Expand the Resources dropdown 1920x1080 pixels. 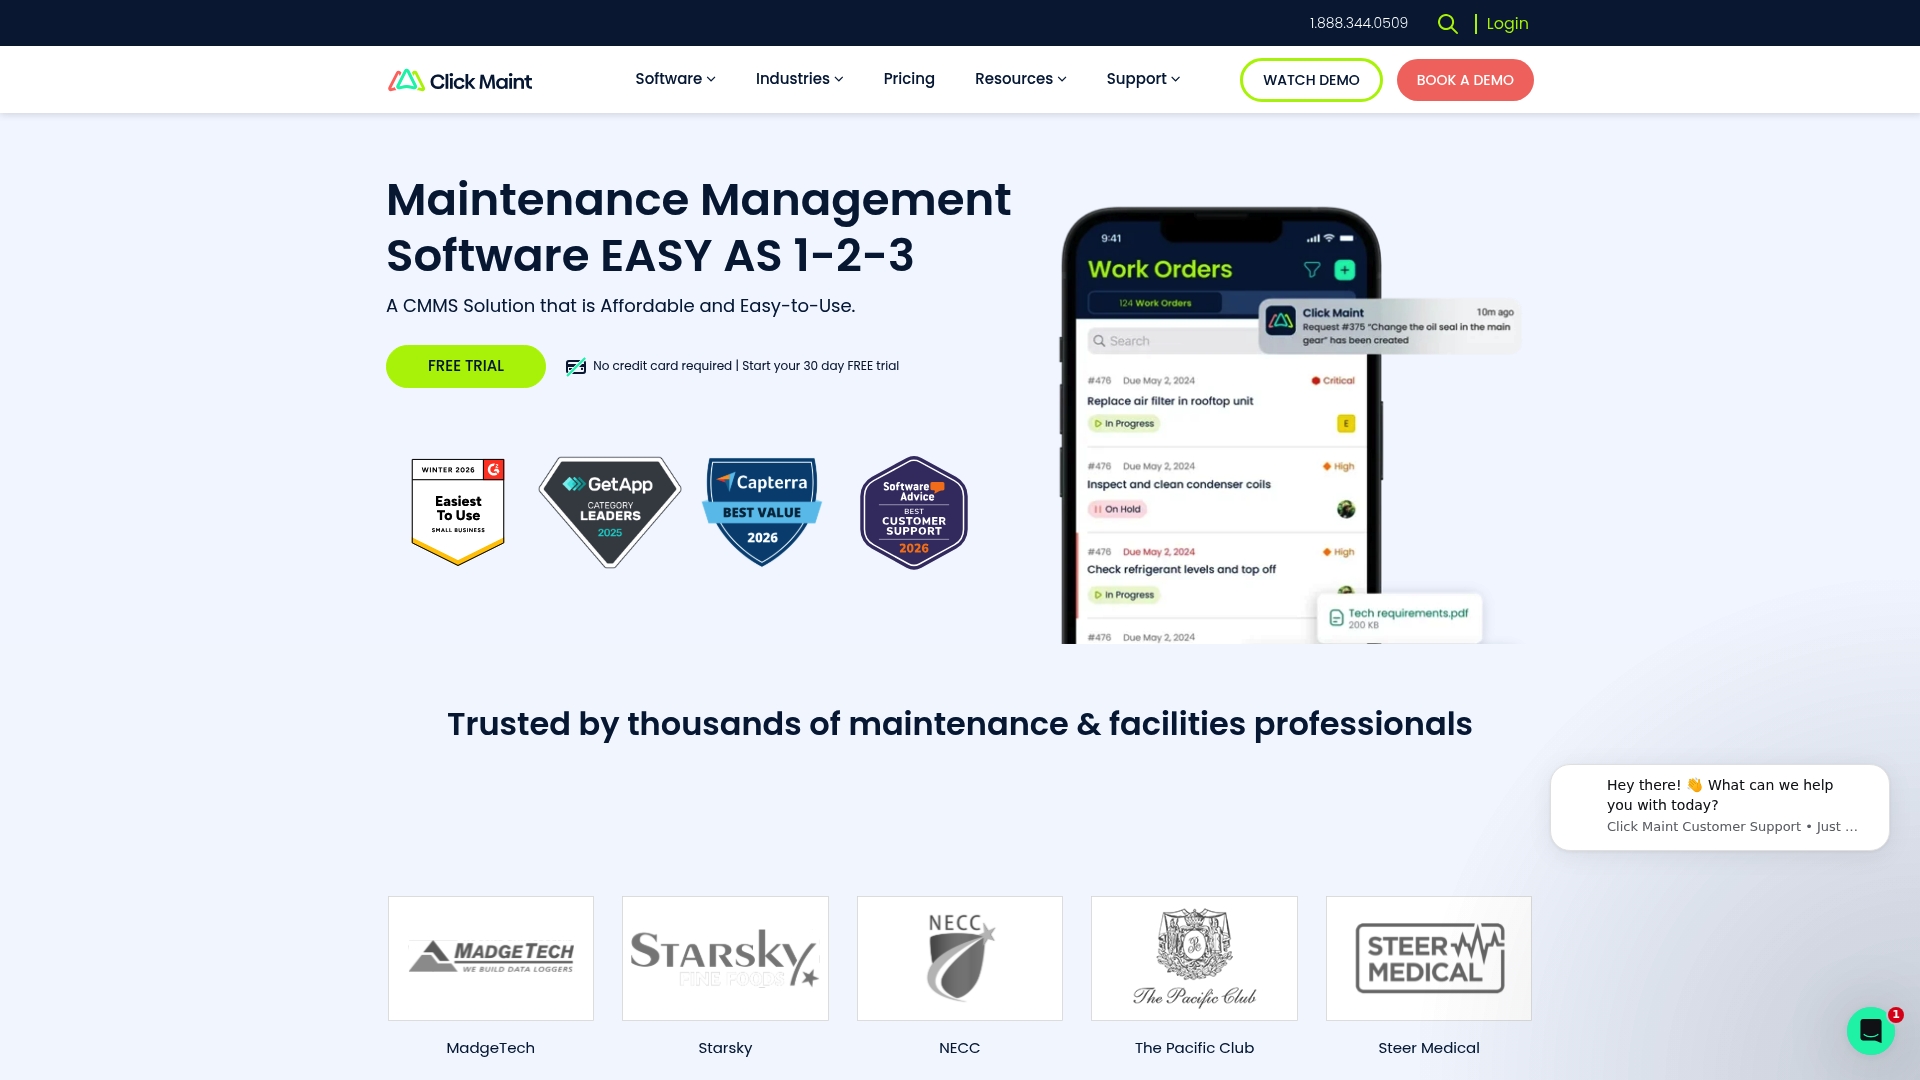(1020, 79)
